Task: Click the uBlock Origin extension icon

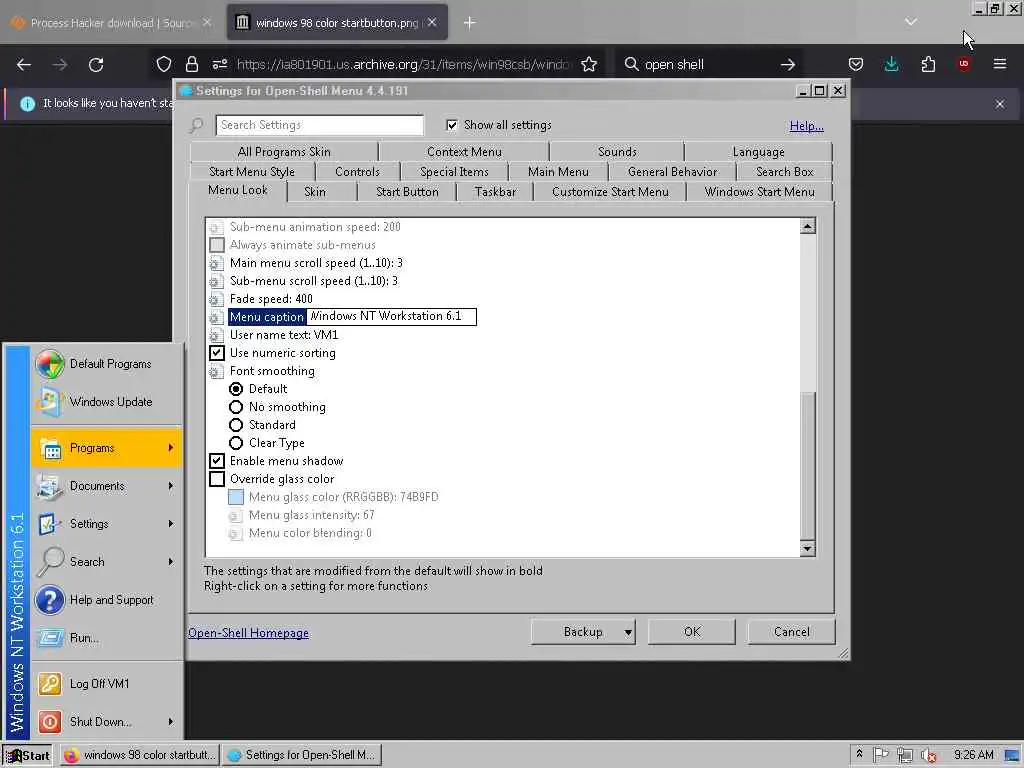Action: coord(964,64)
